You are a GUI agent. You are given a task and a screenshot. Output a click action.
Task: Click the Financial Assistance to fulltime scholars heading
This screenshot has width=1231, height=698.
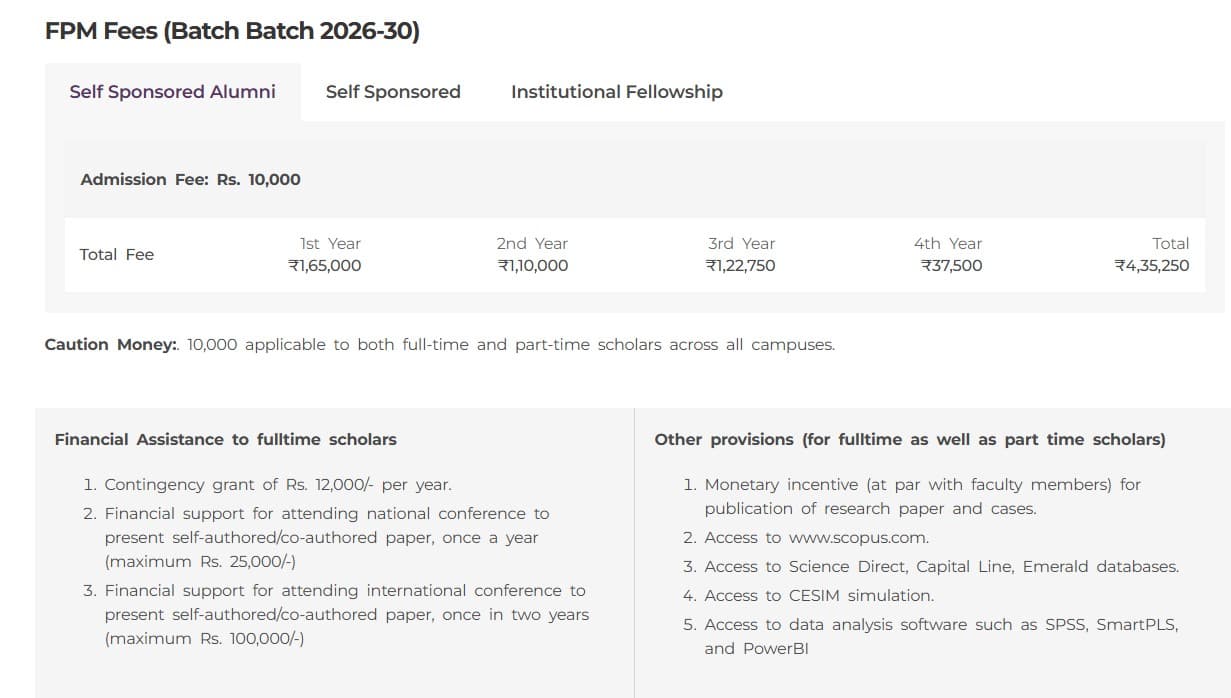[225, 440]
